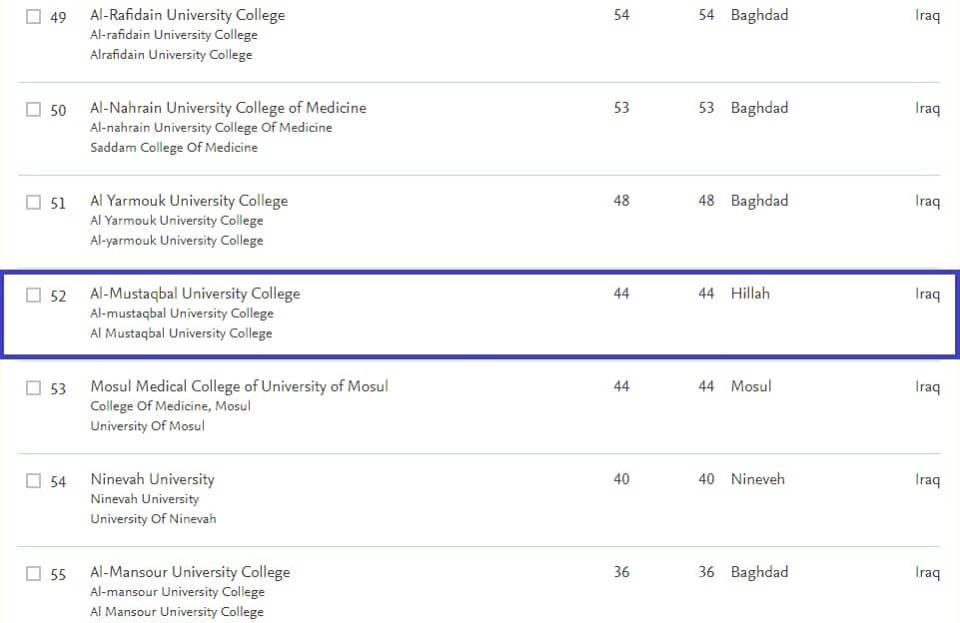The width and height of the screenshot is (960, 623).
Task: Click the first document count 48 for Al Yarmouk
Action: 621,201
